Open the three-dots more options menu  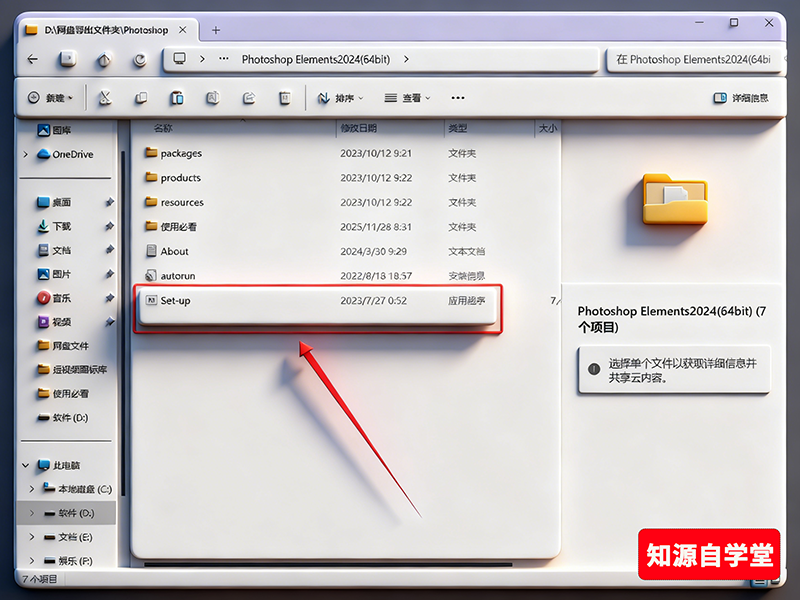coord(458,98)
